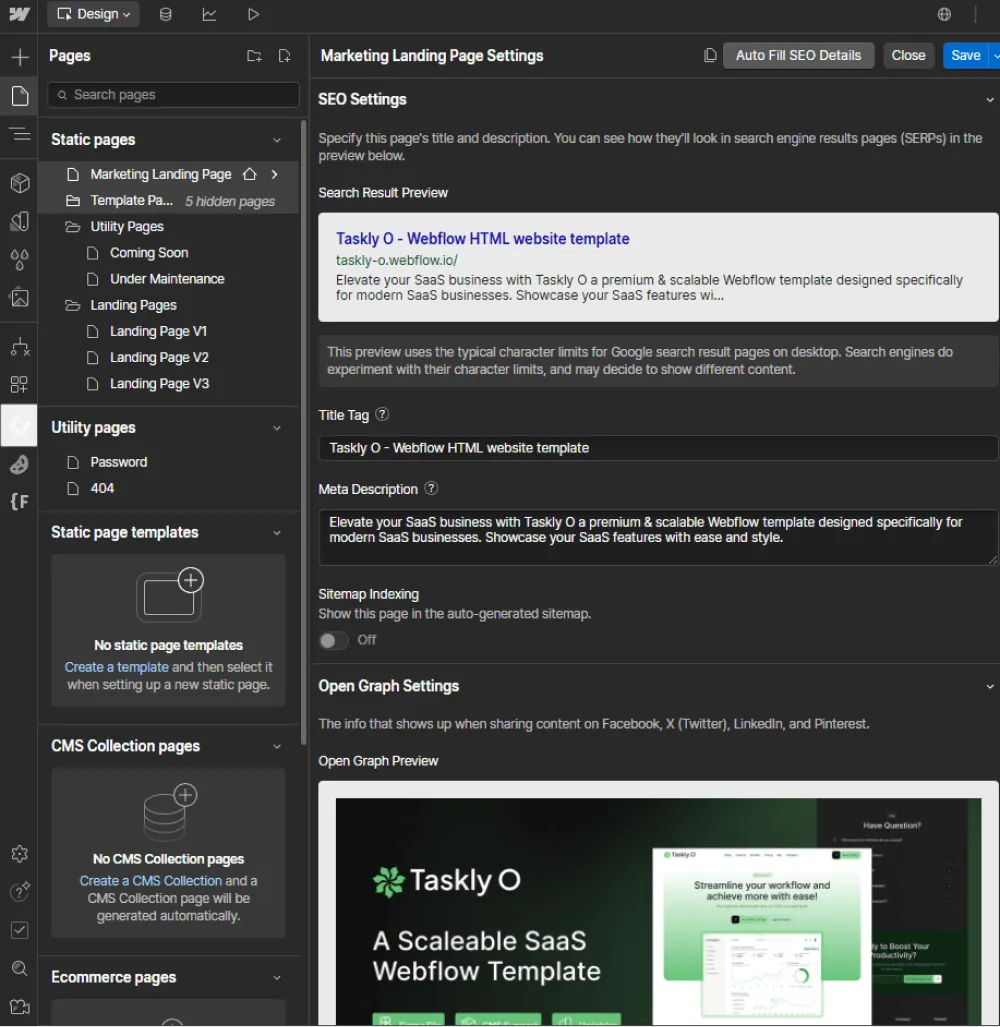Click the Create a template link
Viewport: 1000px width, 1027px height.
pos(116,667)
